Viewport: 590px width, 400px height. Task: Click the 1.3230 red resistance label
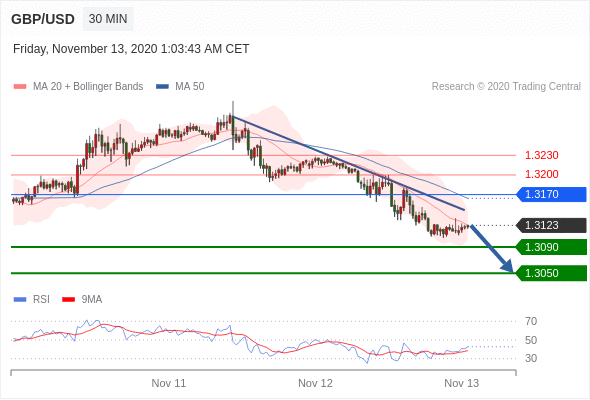[x=542, y=155]
